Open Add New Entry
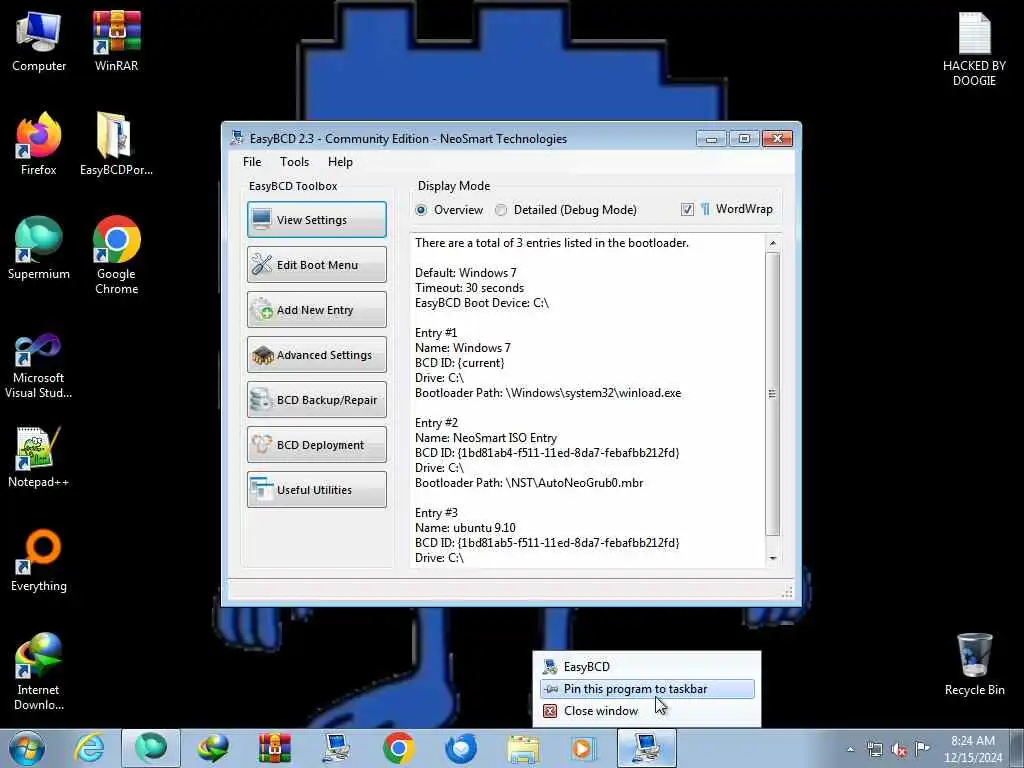The image size is (1024, 768). pos(317,310)
